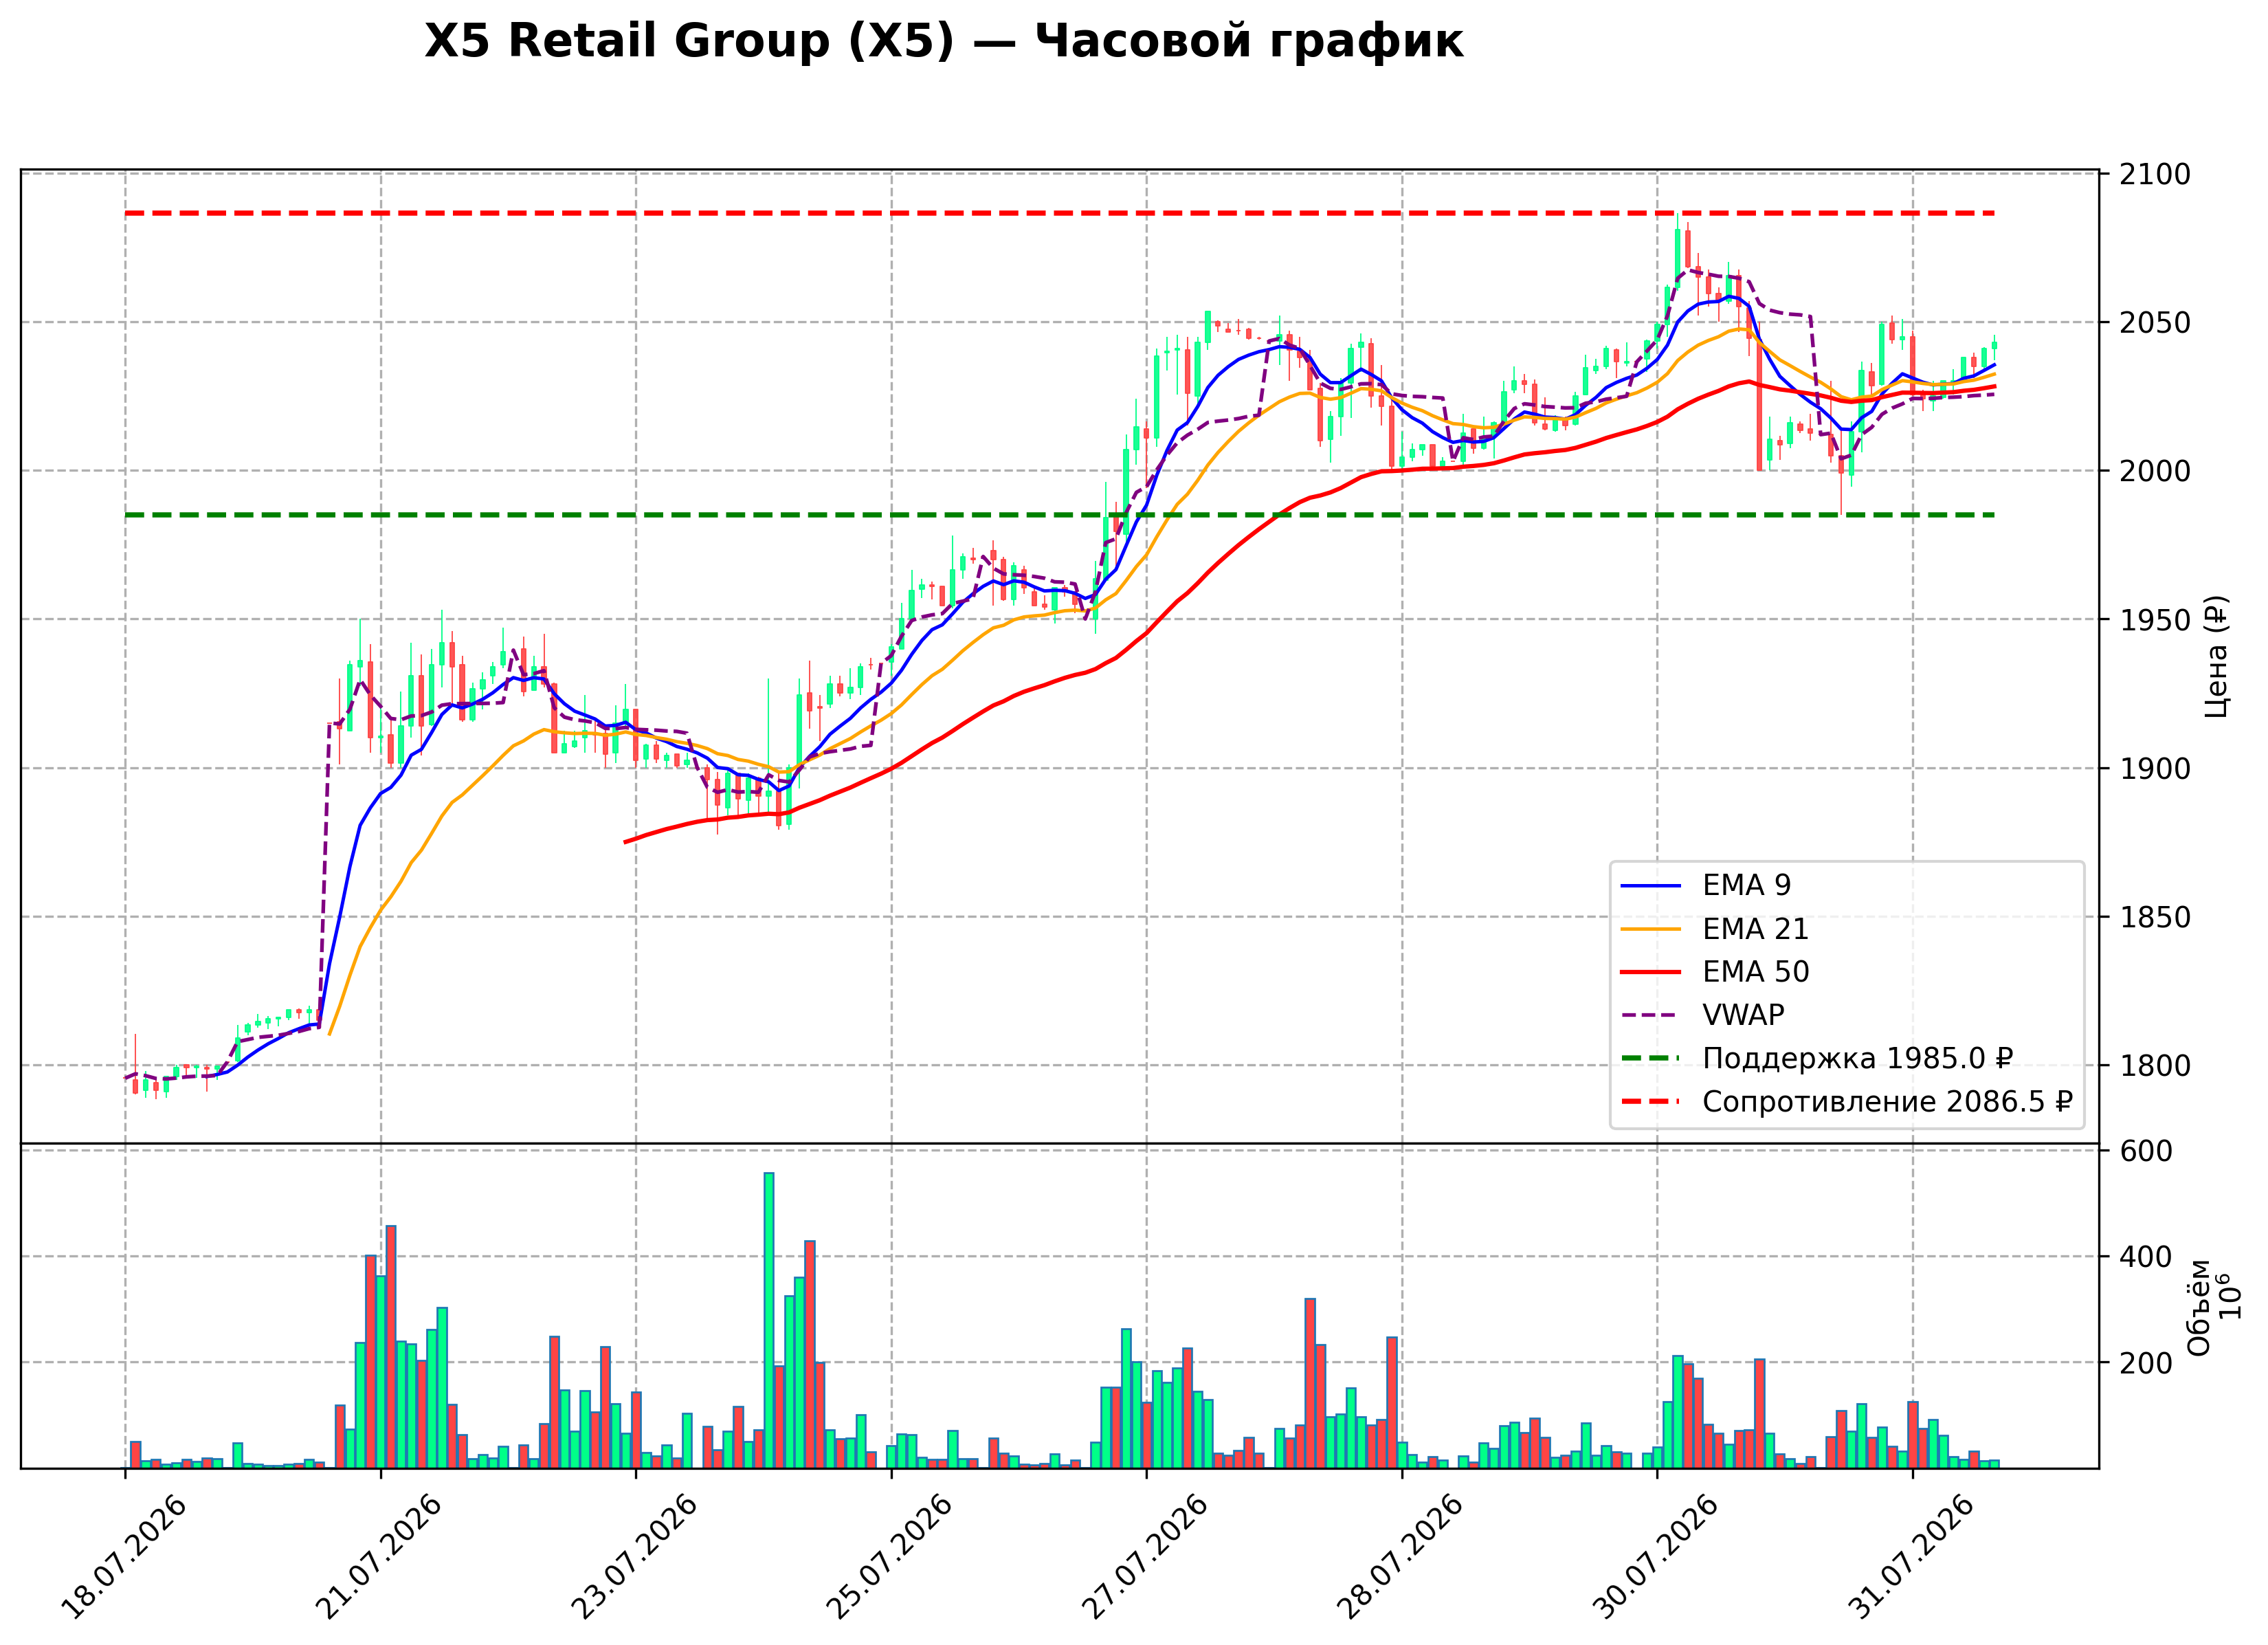The image size is (2268, 1645).
Task: Click the date label "18.07.2026"
Action: [x=124, y=1557]
